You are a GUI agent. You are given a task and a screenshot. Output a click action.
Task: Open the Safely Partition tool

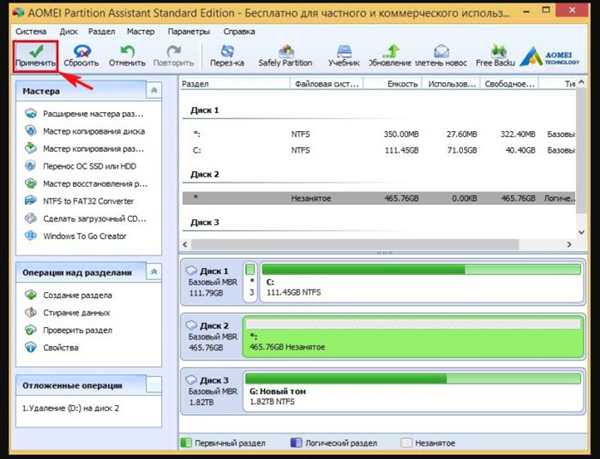tap(285, 56)
